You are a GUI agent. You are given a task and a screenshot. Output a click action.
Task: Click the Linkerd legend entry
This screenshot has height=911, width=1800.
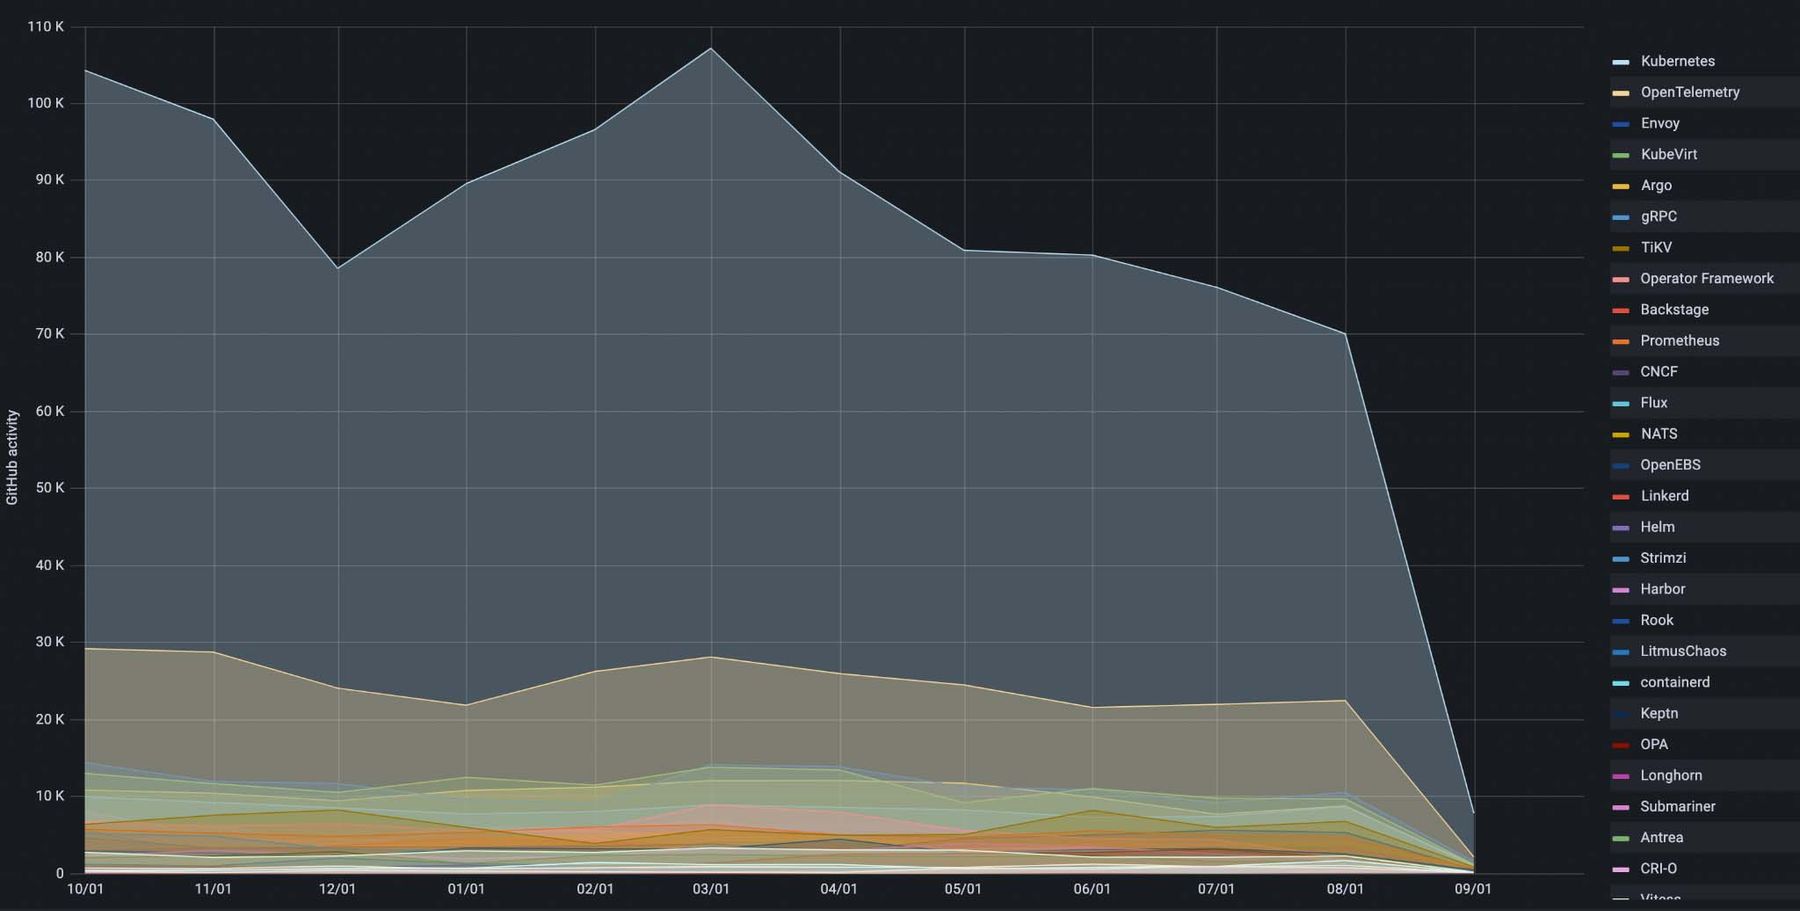(x=1664, y=495)
